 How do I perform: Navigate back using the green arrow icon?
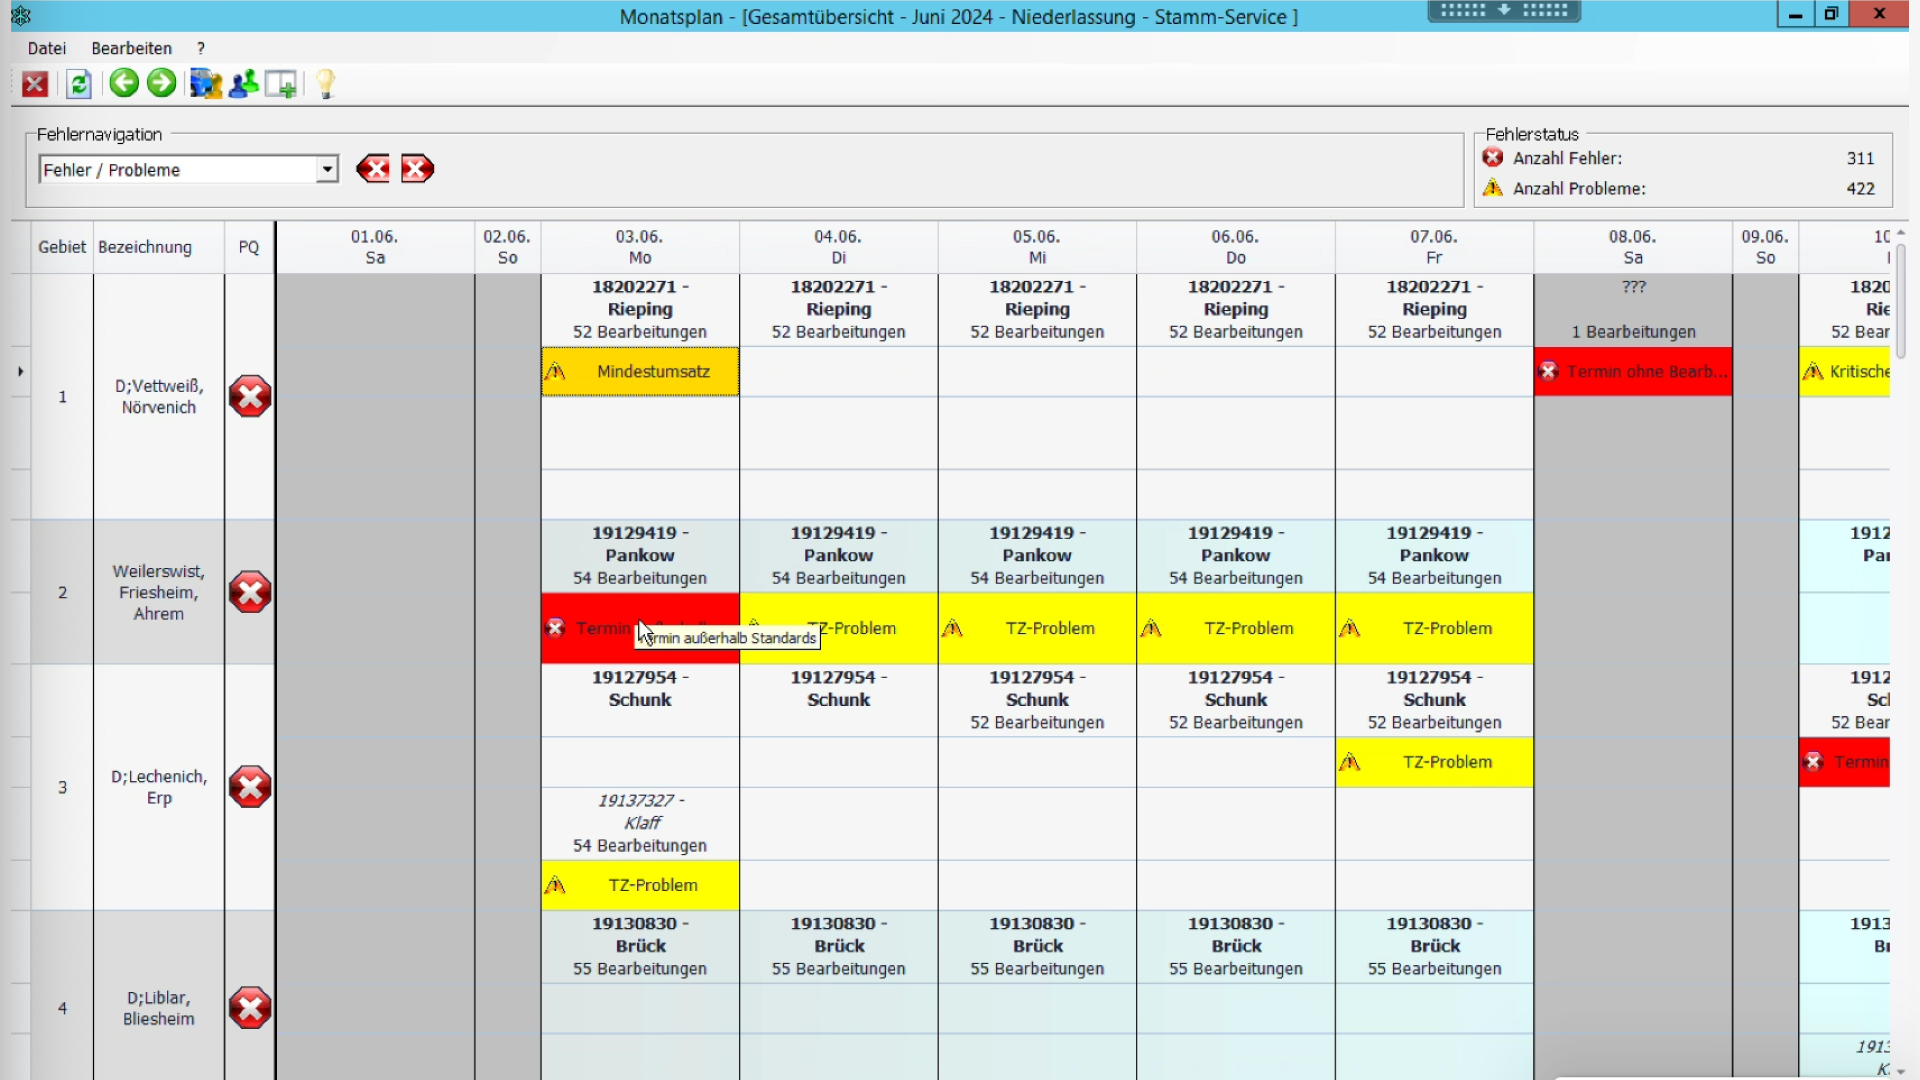[x=123, y=84]
